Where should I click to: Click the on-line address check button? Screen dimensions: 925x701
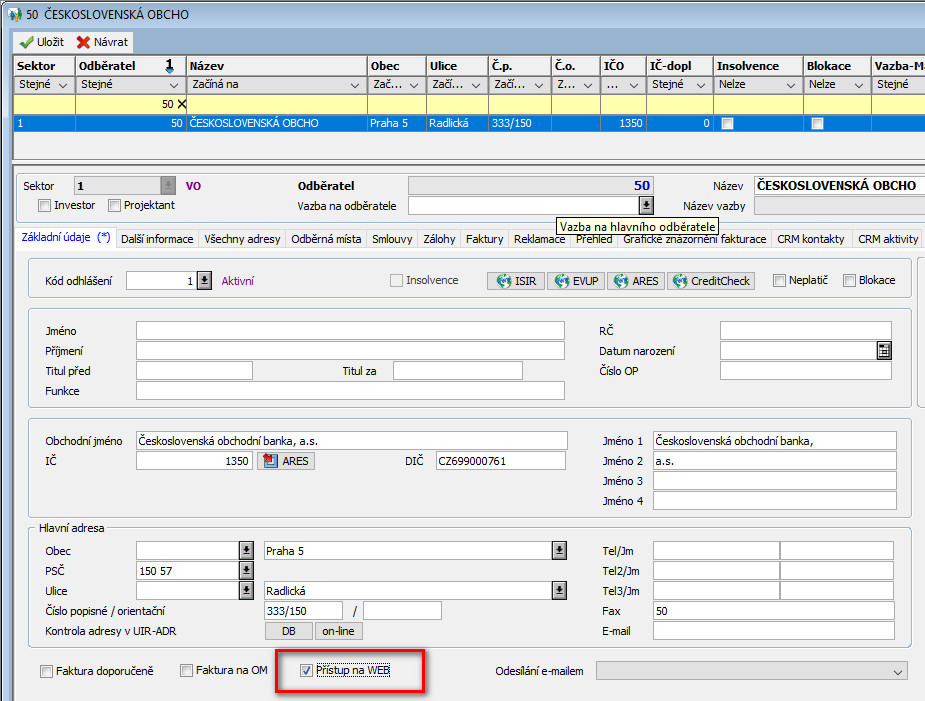(339, 631)
